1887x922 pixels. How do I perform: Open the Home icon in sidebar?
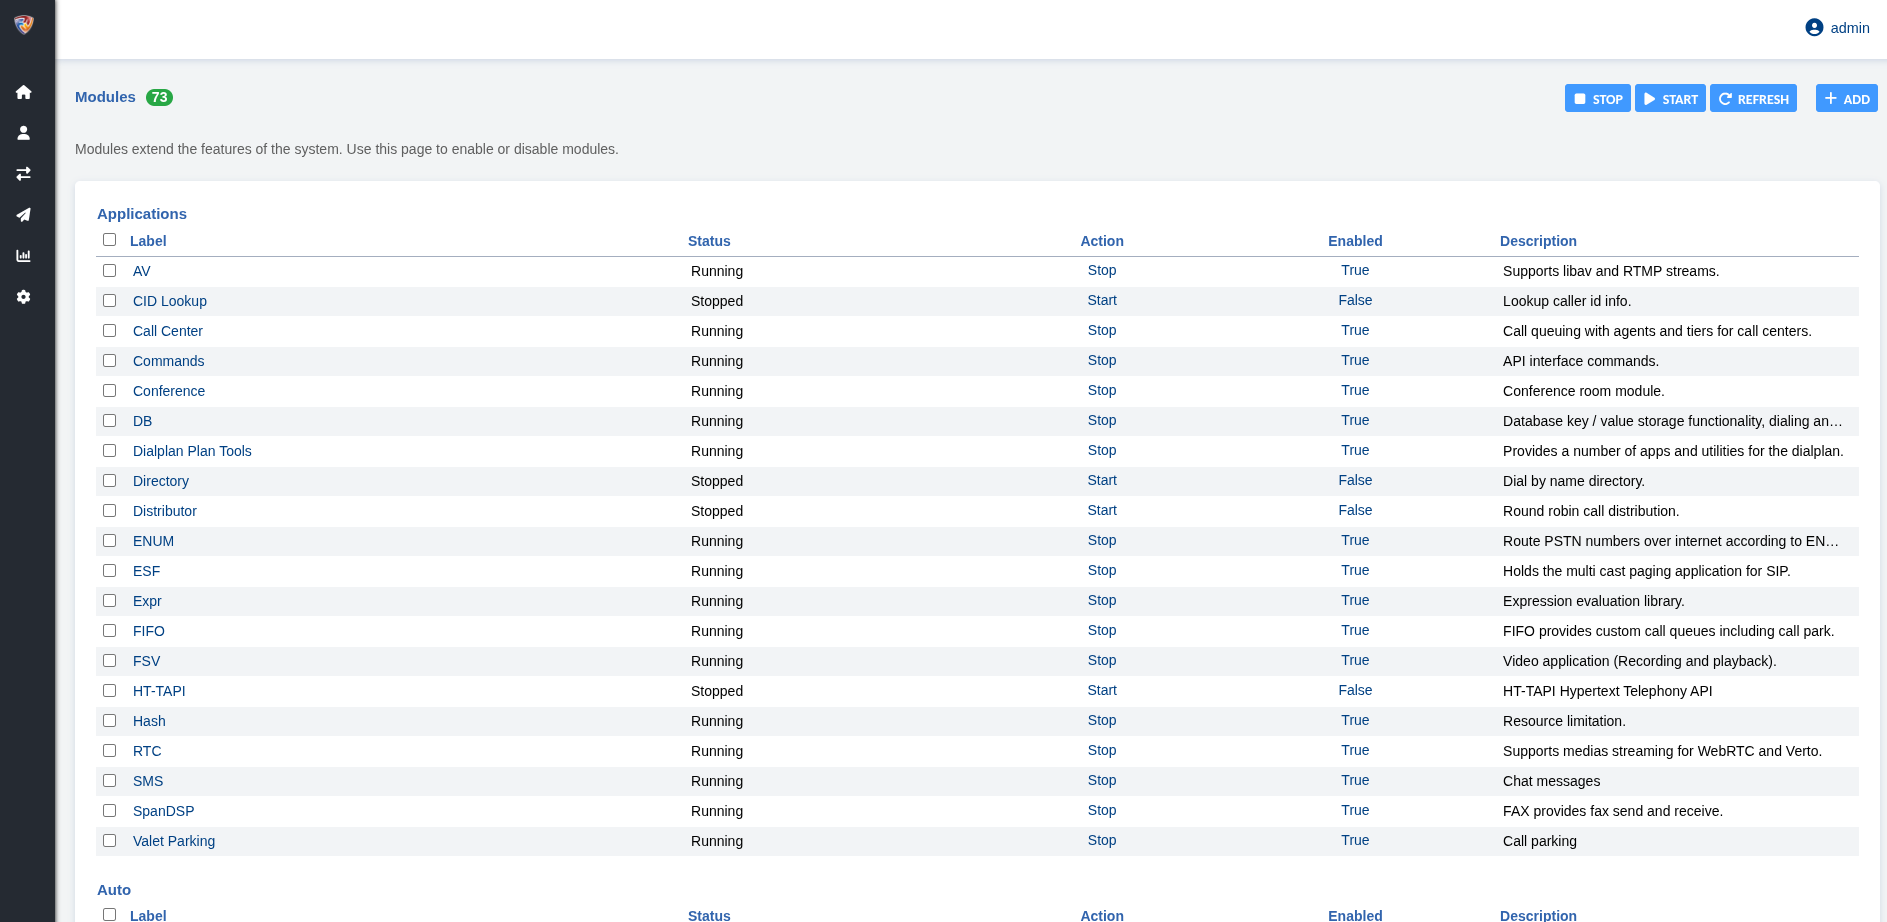click(x=24, y=92)
